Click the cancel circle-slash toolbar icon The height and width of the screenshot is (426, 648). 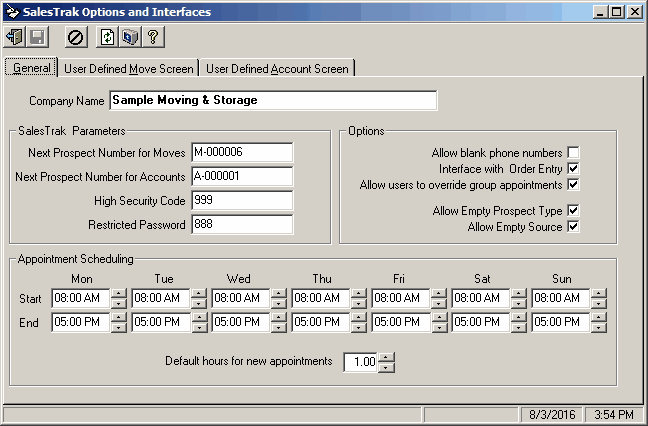[76, 37]
